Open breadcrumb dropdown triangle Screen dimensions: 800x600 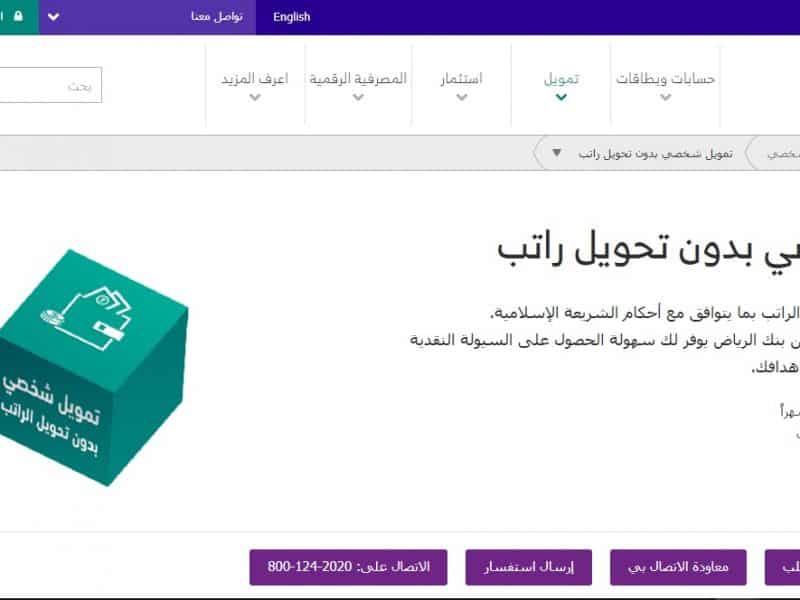tap(557, 153)
